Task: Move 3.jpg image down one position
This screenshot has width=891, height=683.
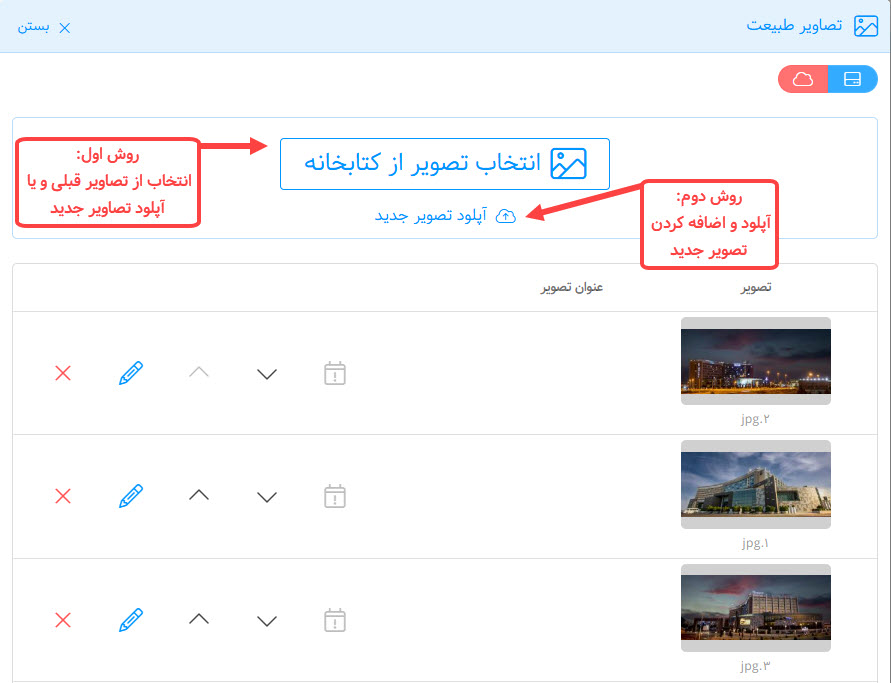Action: [266, 621]
